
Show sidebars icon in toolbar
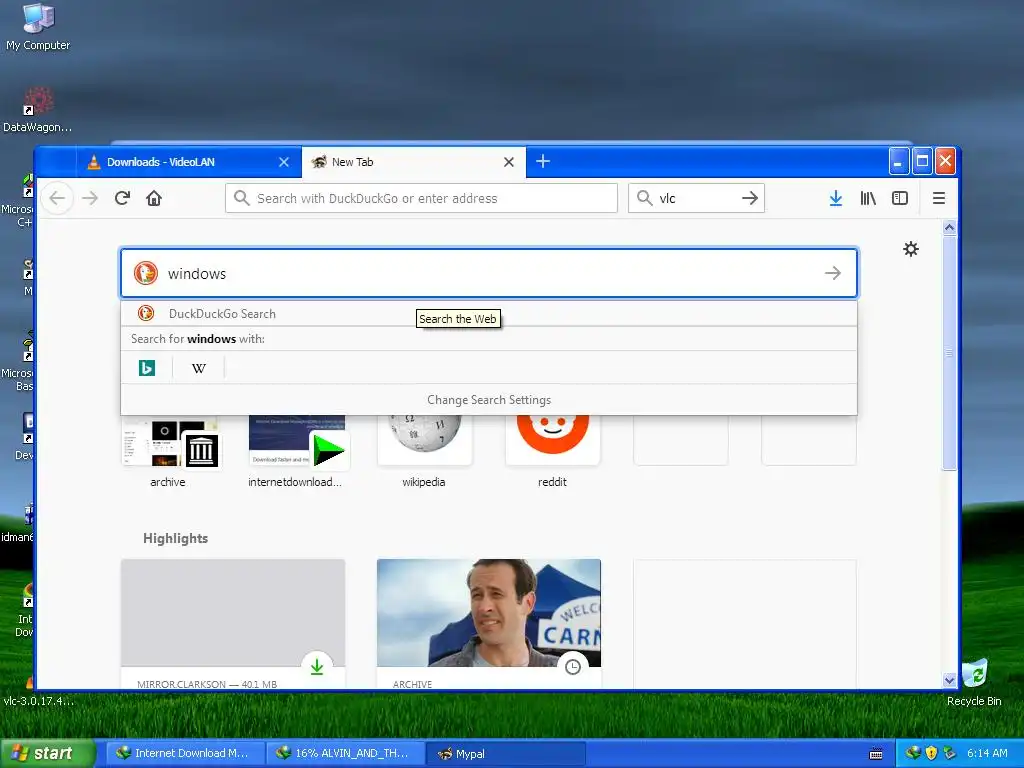(x=900, y=198)
